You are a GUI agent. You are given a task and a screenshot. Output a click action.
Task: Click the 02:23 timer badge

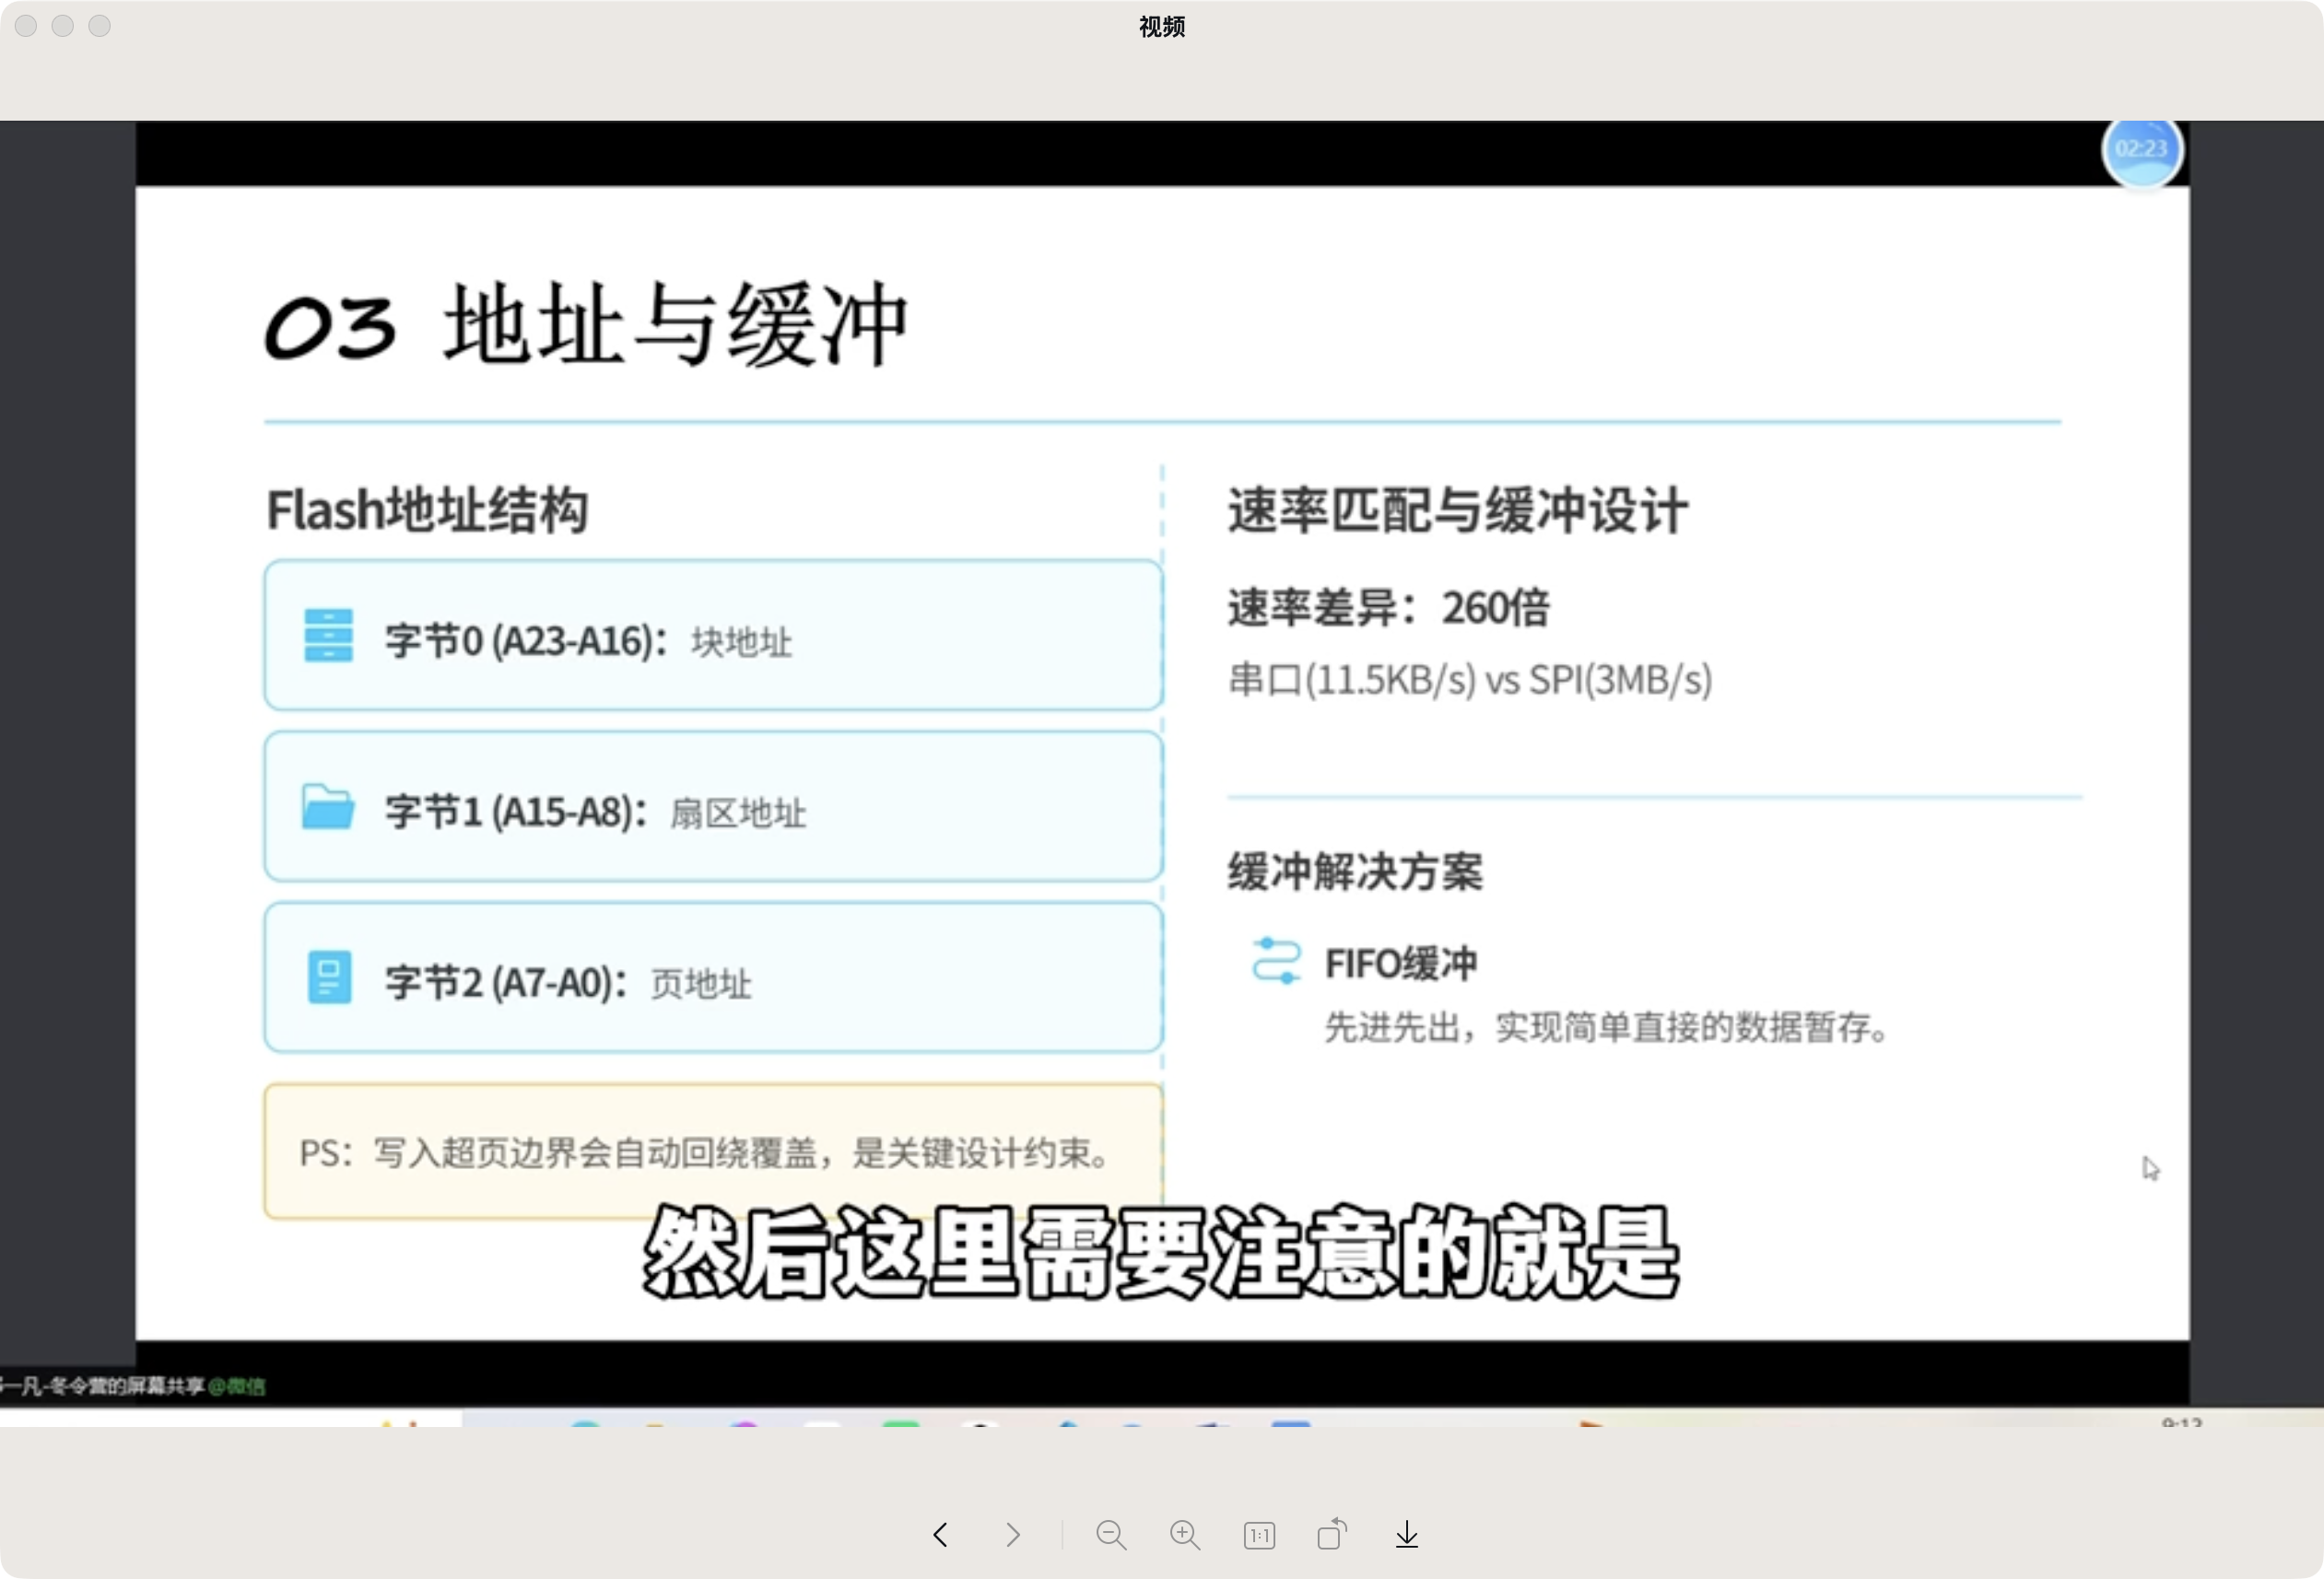pyautogui.click(x=2143, y=151)
